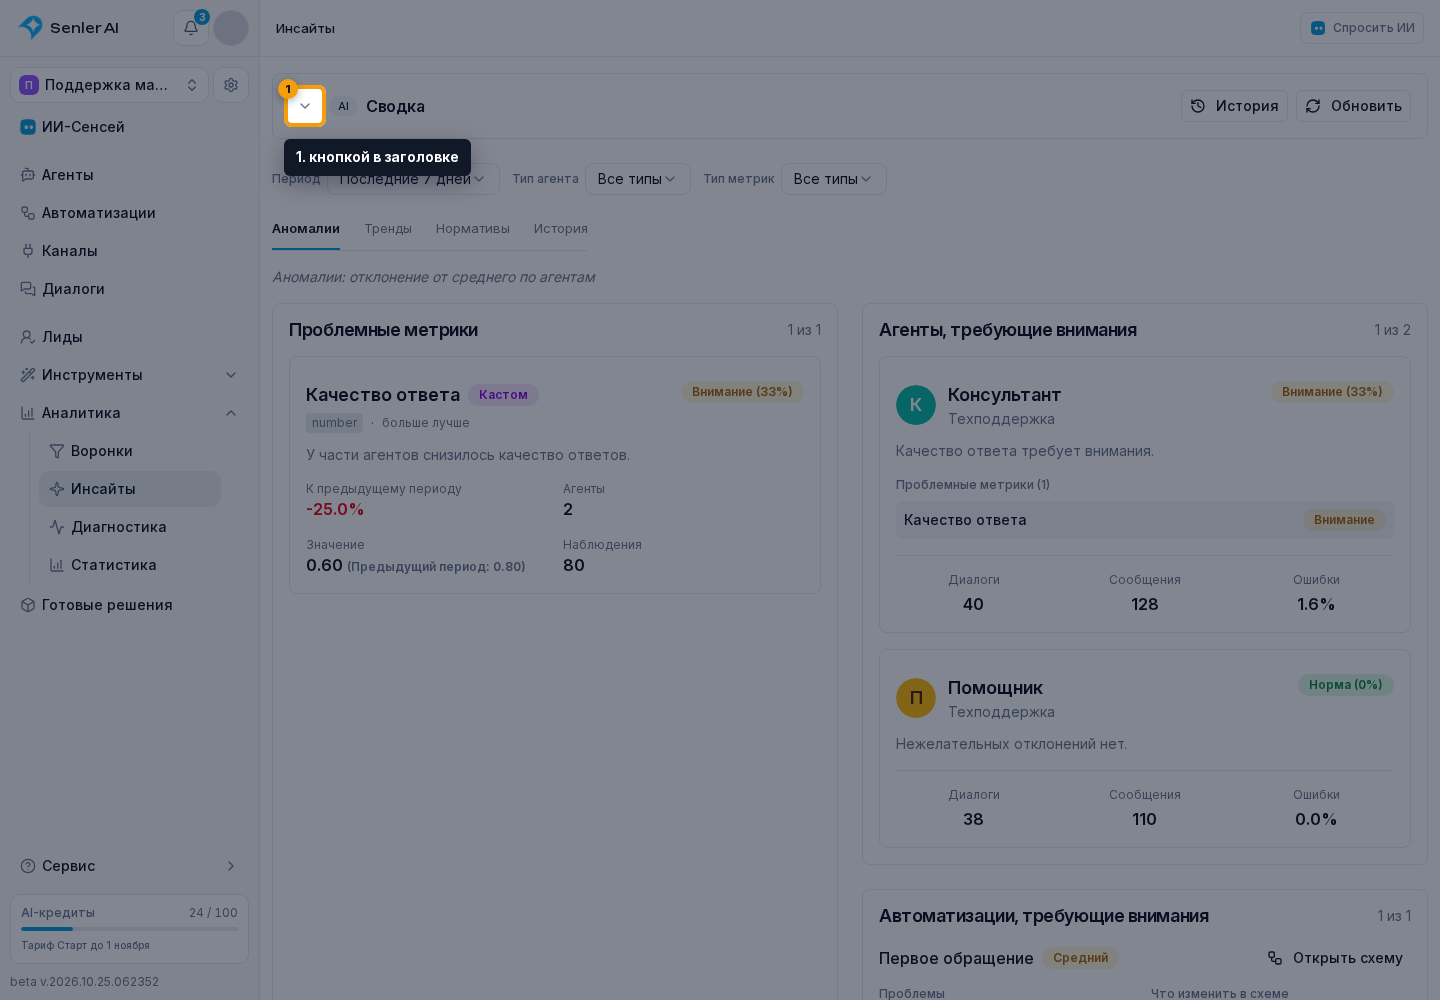
Task: Open Диалоги page
Action: [129, 289]
